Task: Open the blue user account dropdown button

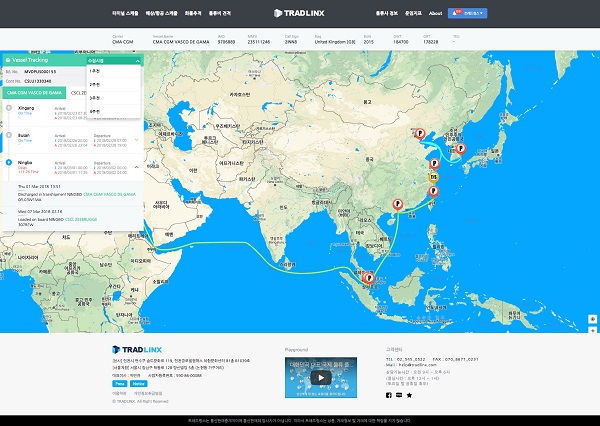Action: (469, 14)
